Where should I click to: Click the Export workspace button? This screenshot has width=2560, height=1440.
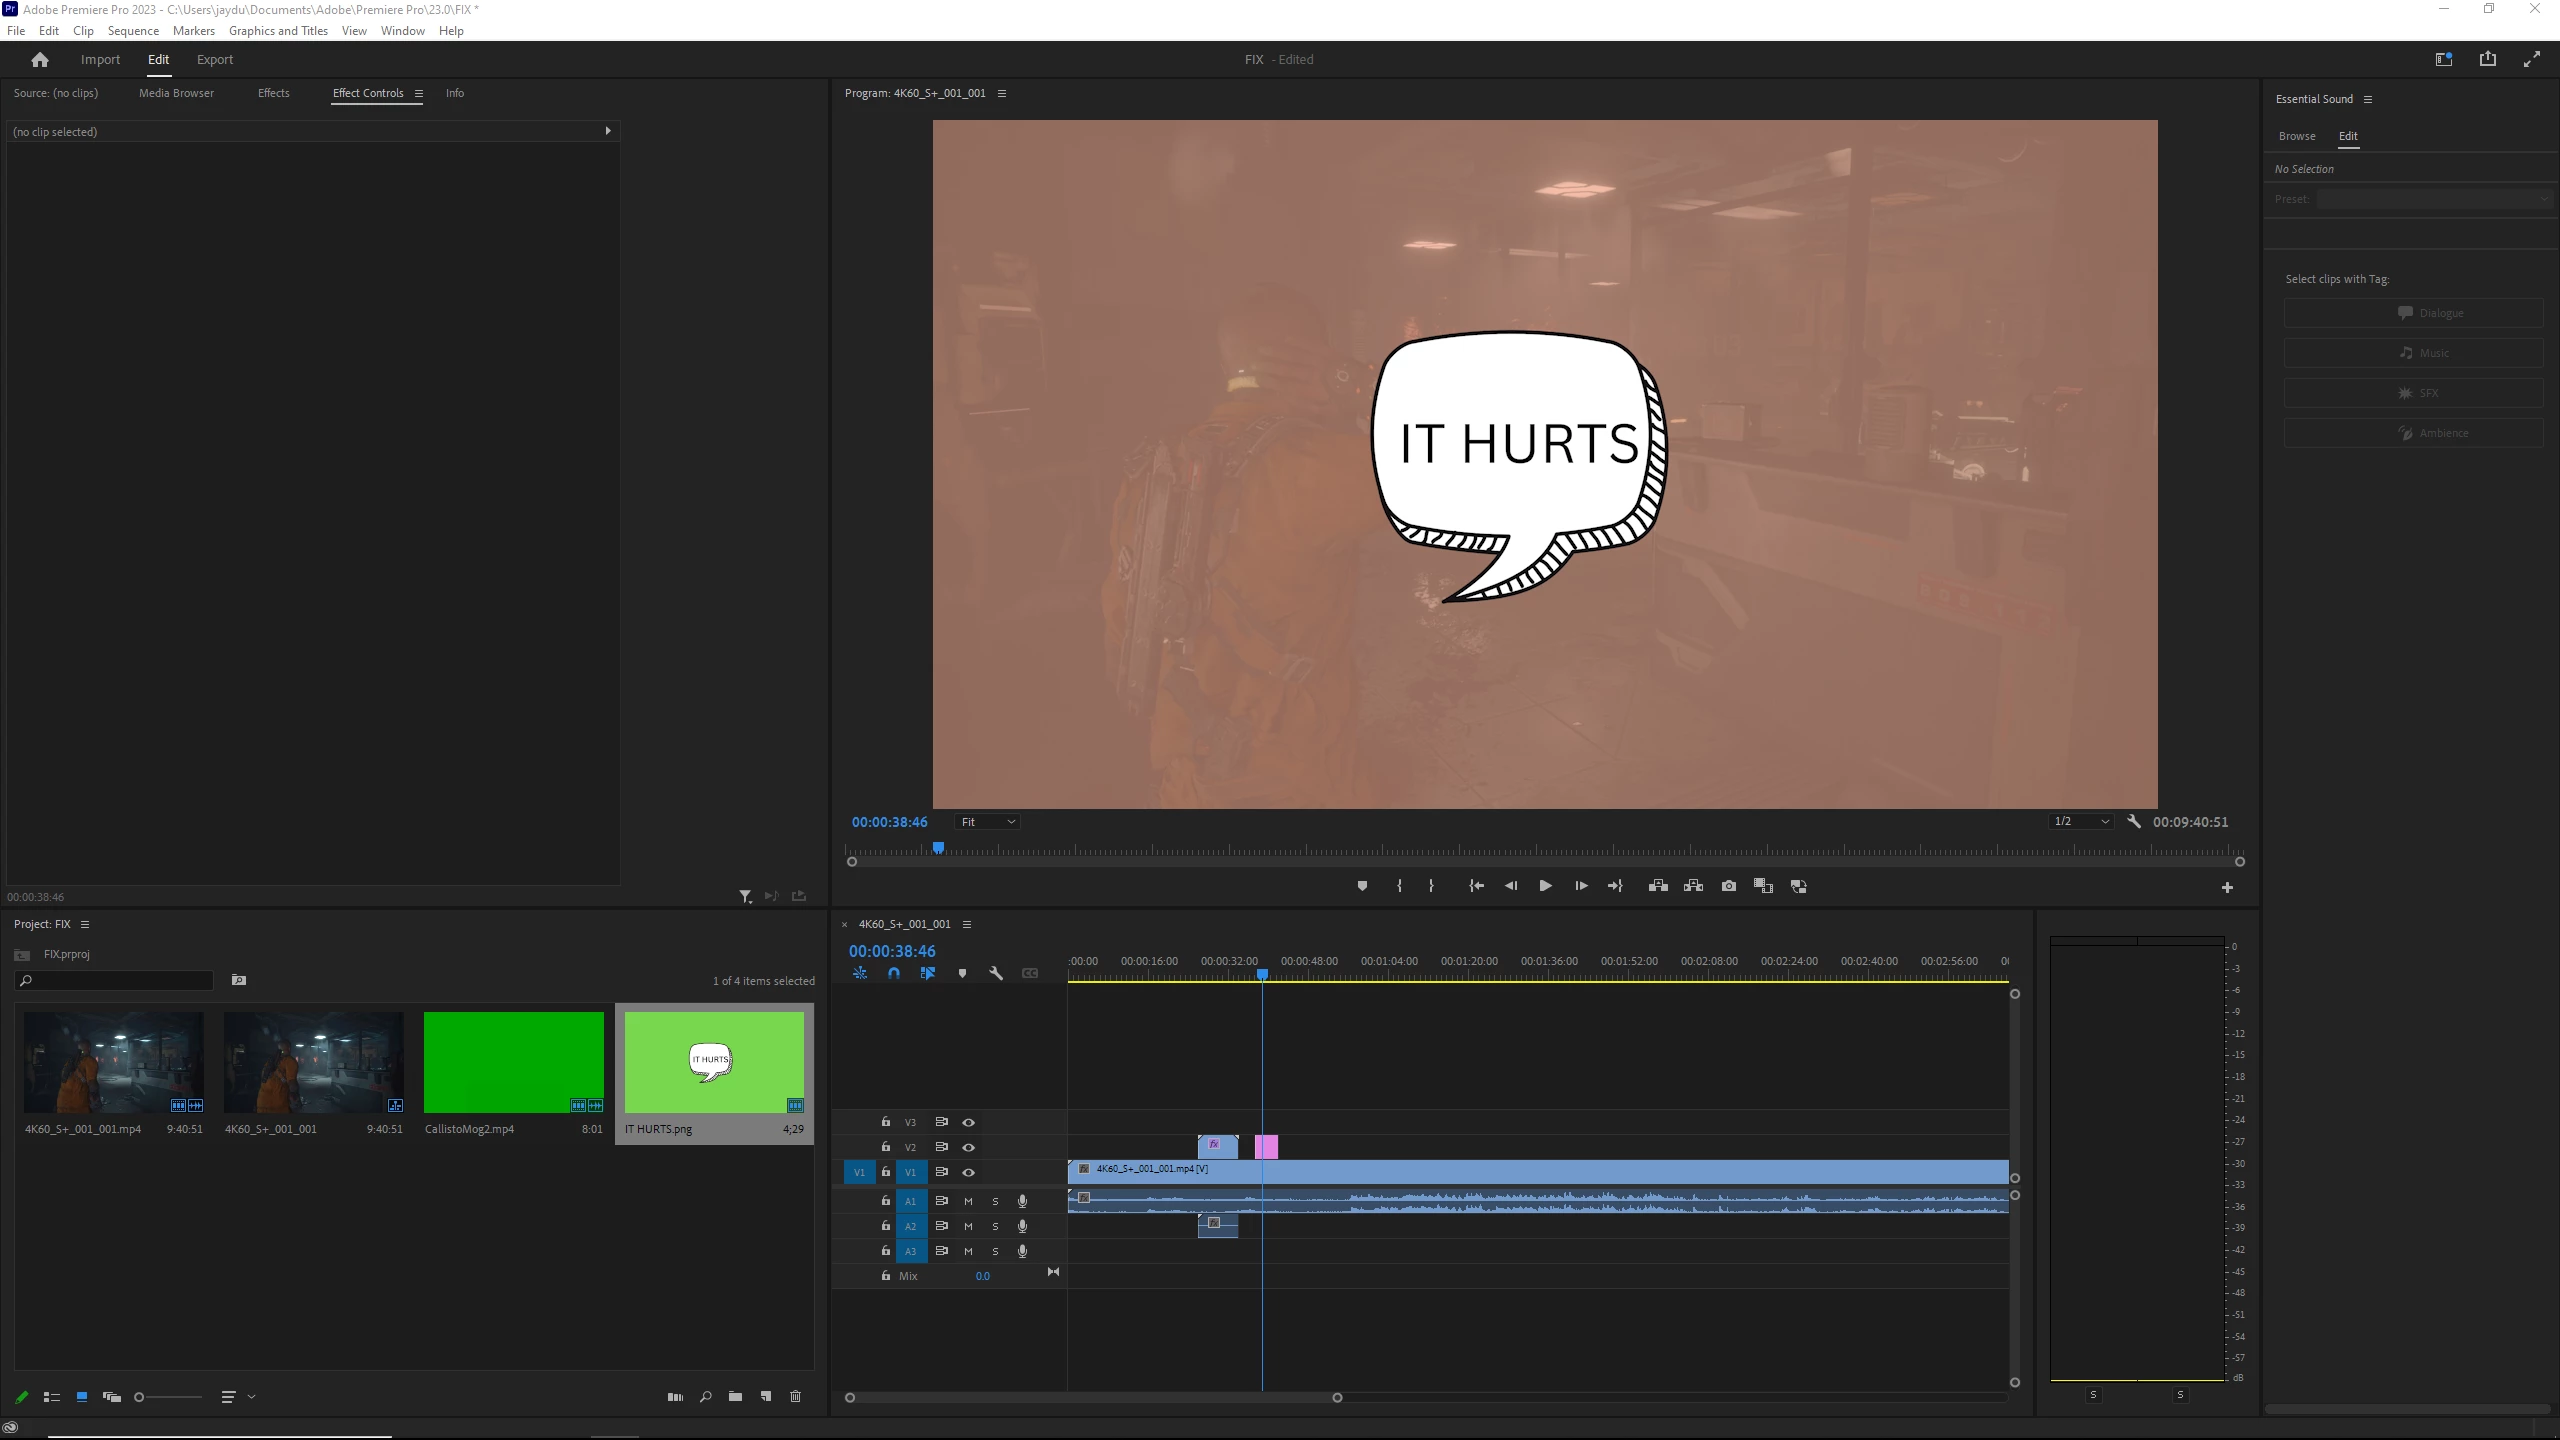(x=214, y=60)
